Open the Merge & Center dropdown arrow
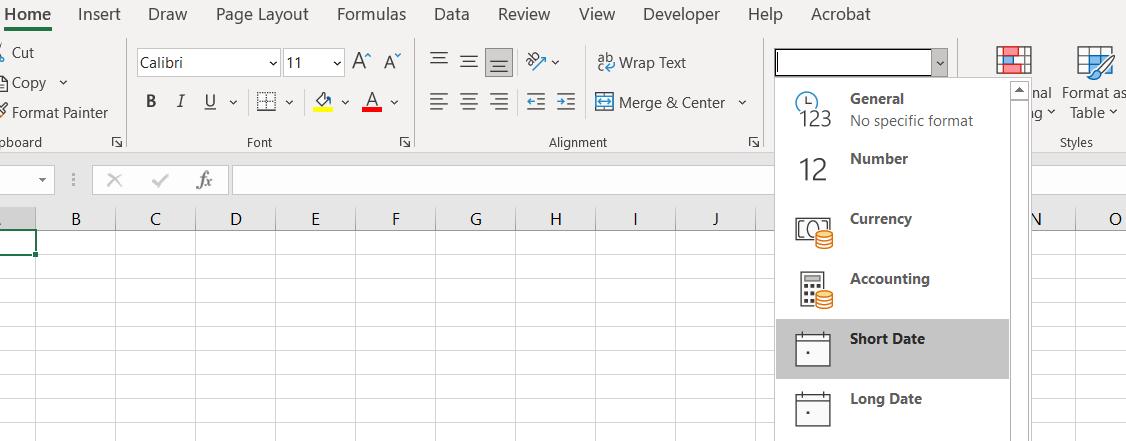Screen dimensions: 1126x441 click(x=742, y=102)
